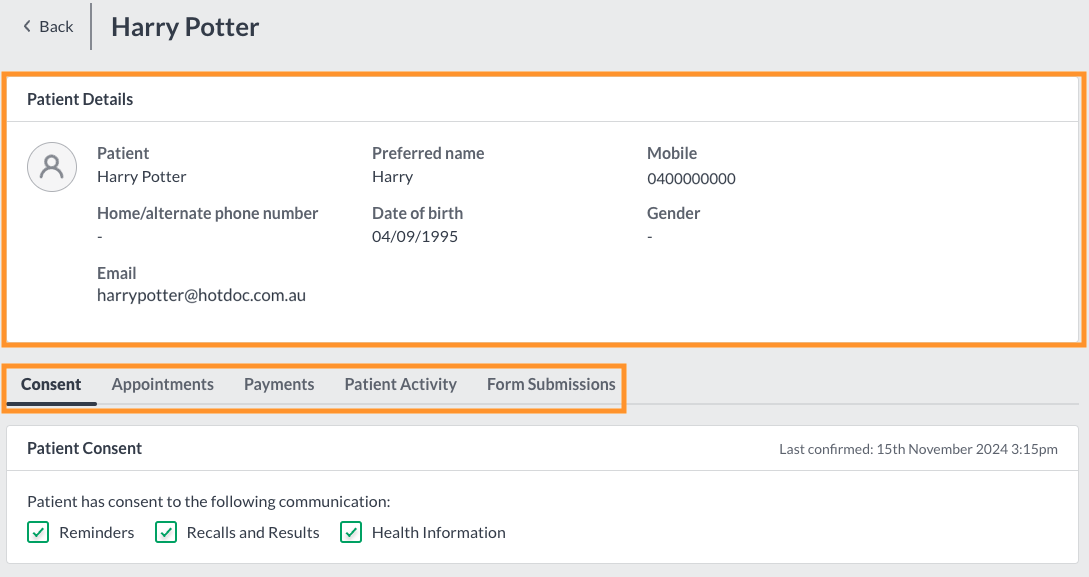Click the Harry Potter page title
This screenshot has width=1089, height=577.
coord(185,27)
